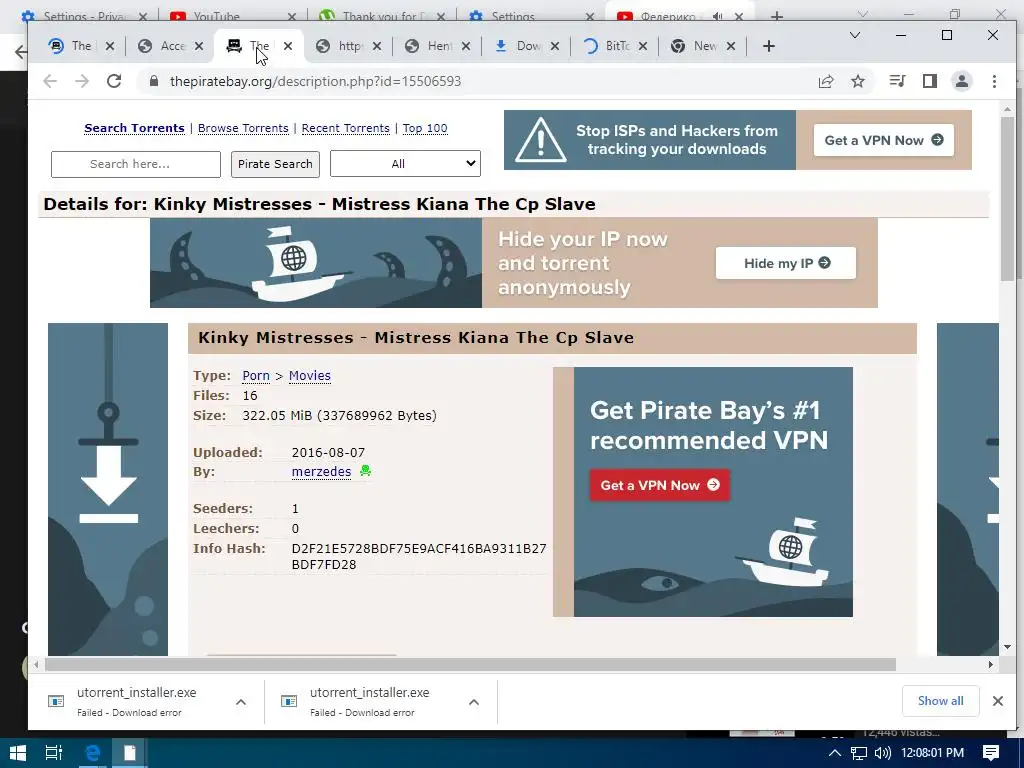Open the 'Movies' category link
The image size is (1024, 768).
(310, 376)
